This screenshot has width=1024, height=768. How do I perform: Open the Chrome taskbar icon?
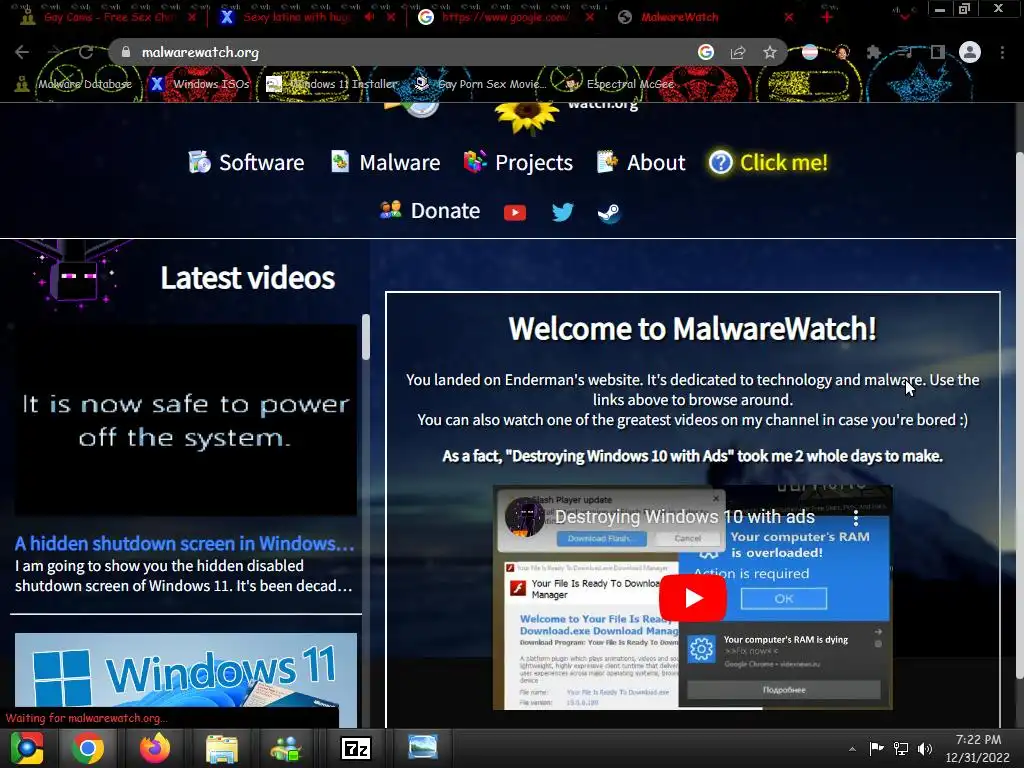(88, 748)
